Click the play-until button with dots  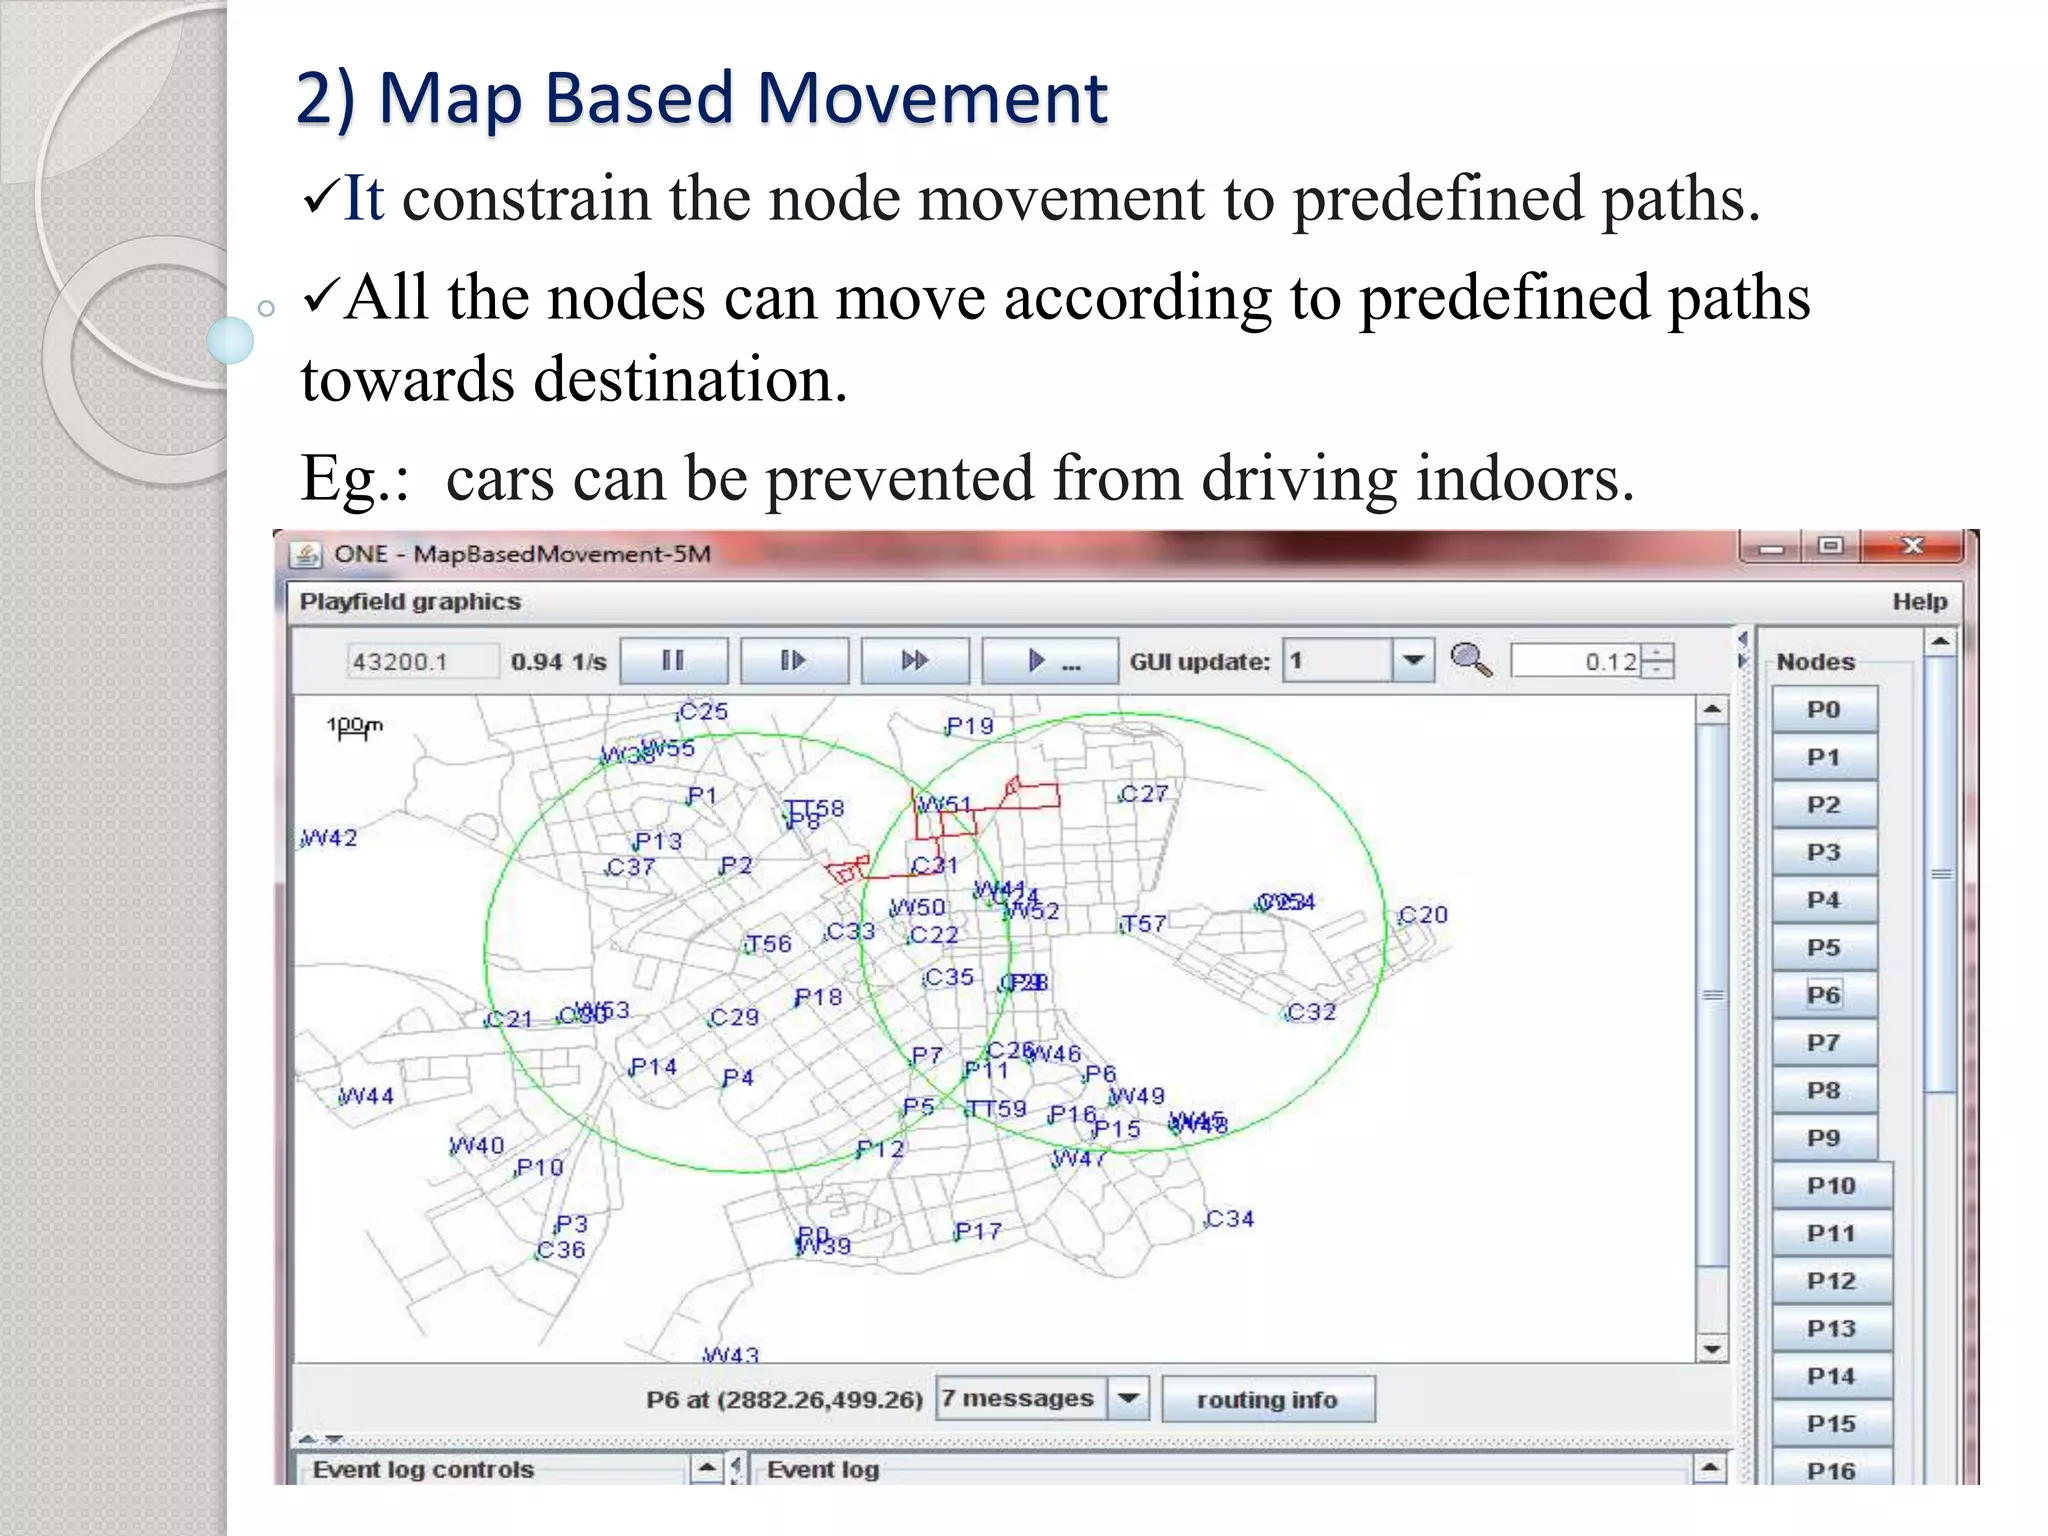tap(1050, 661)
